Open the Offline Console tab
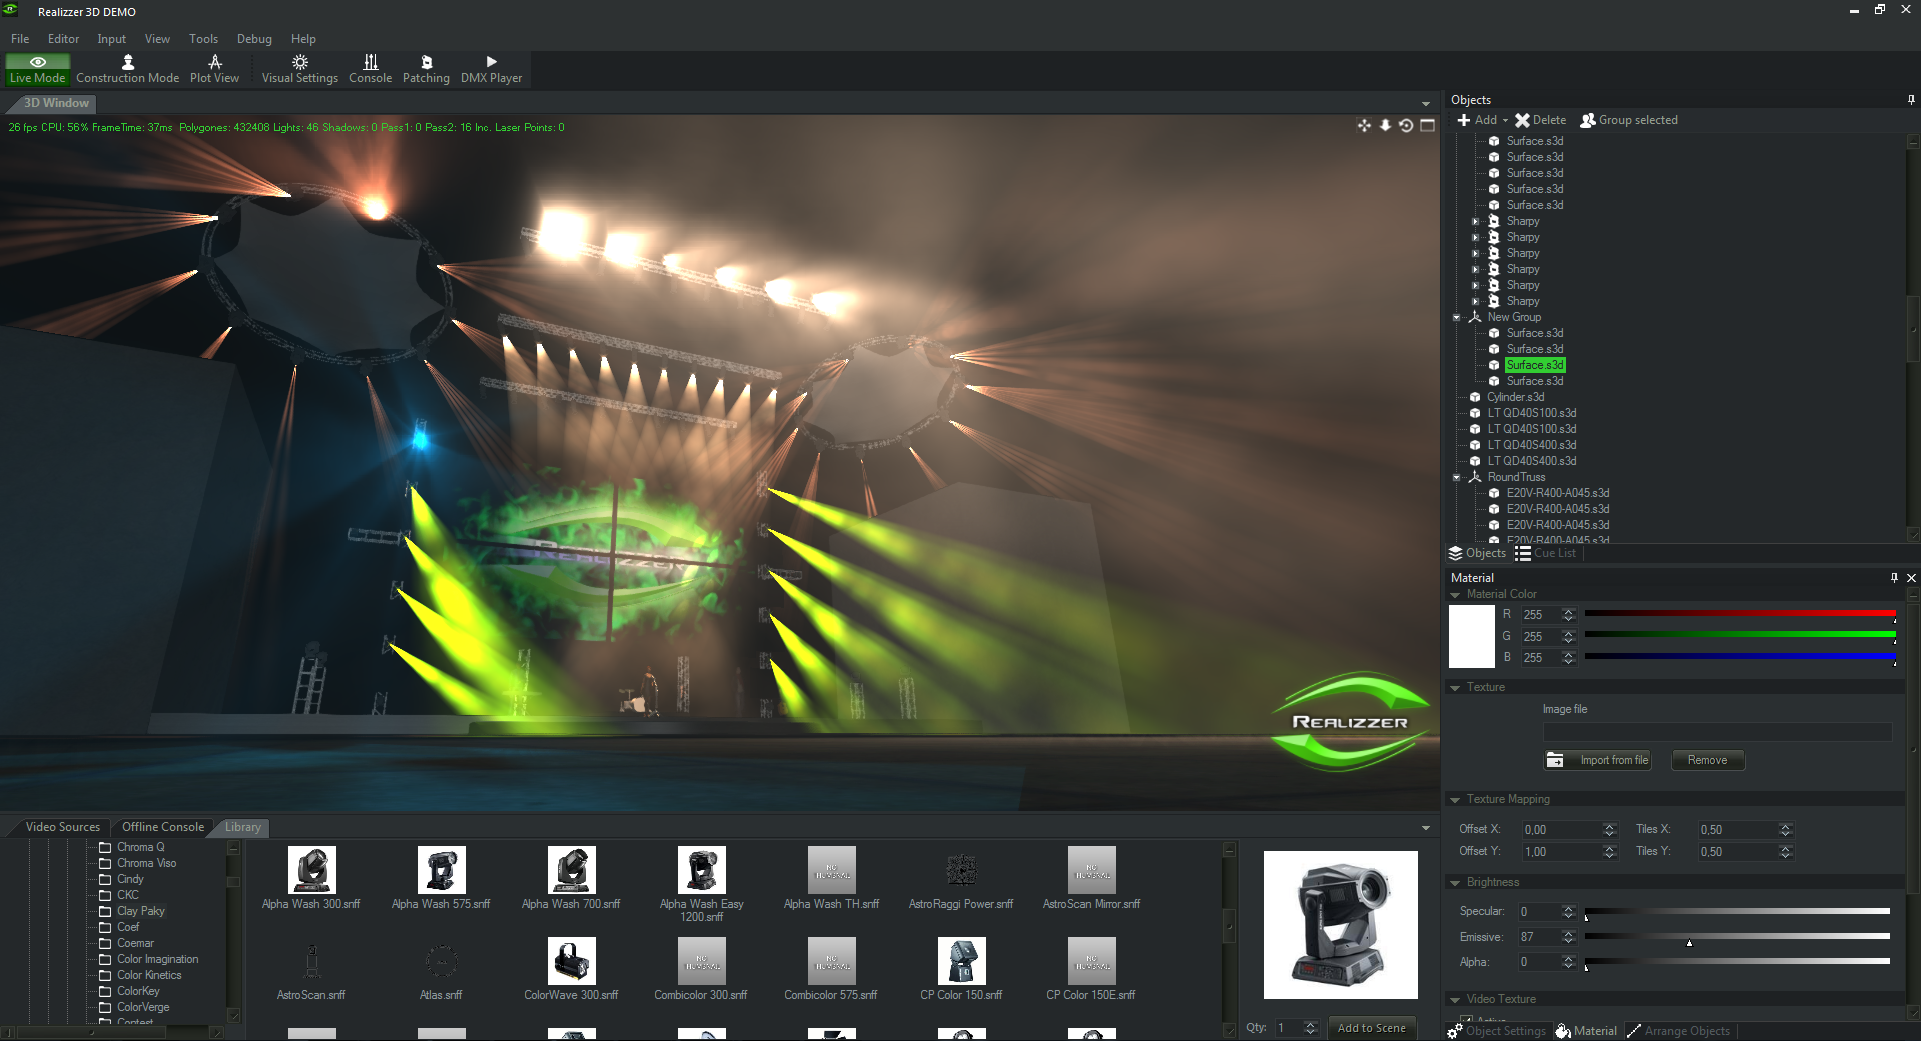The image size is (1921, 1041). click(162, 827)
